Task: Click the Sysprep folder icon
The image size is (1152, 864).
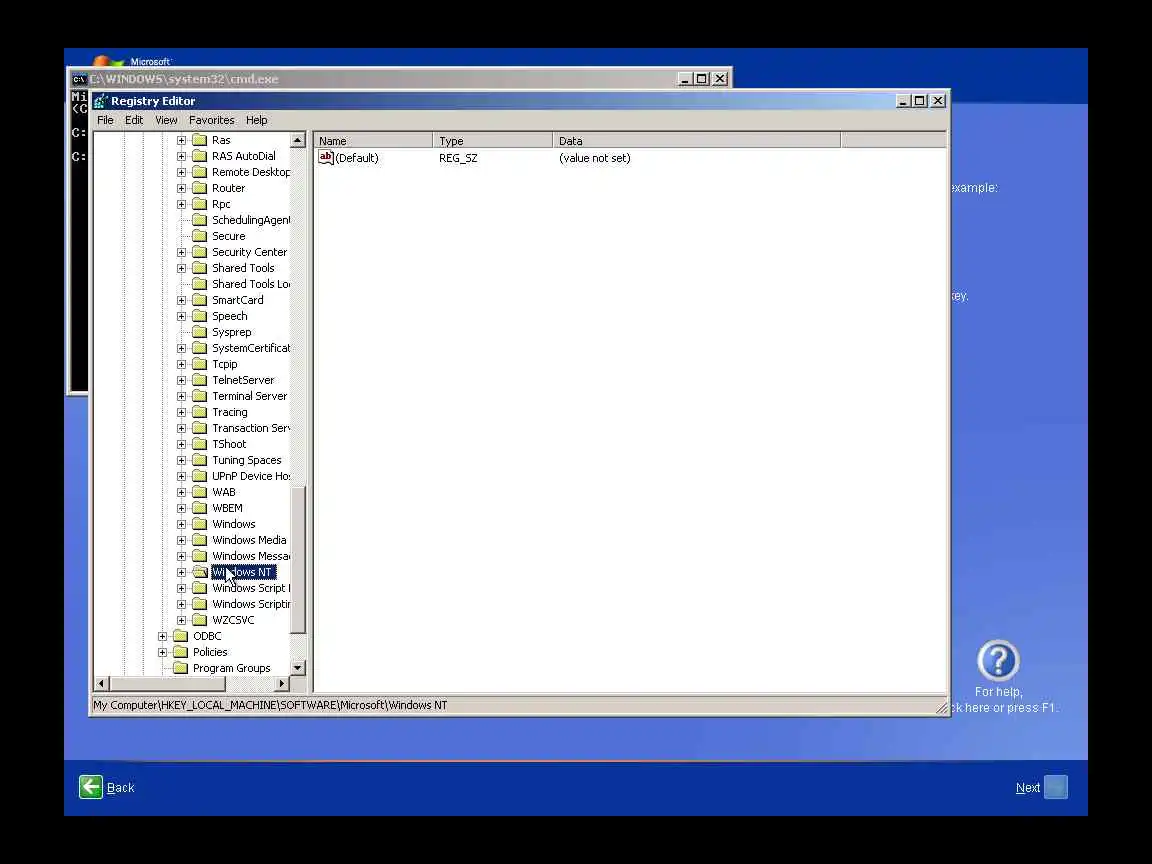Action: point(200,332)
